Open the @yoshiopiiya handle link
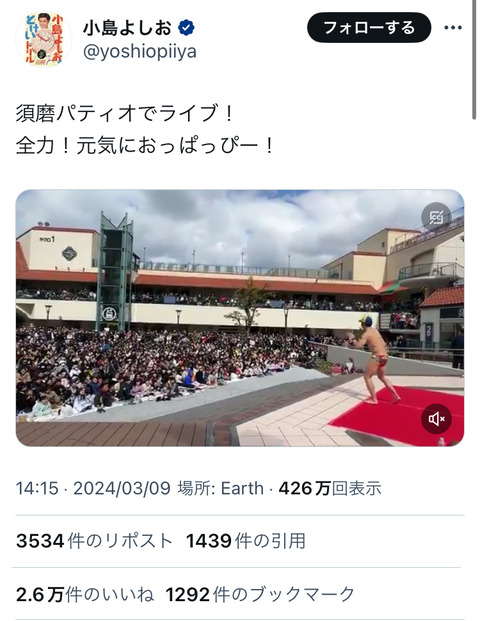Screen dimensions: 480x621 tap(139, 52)
